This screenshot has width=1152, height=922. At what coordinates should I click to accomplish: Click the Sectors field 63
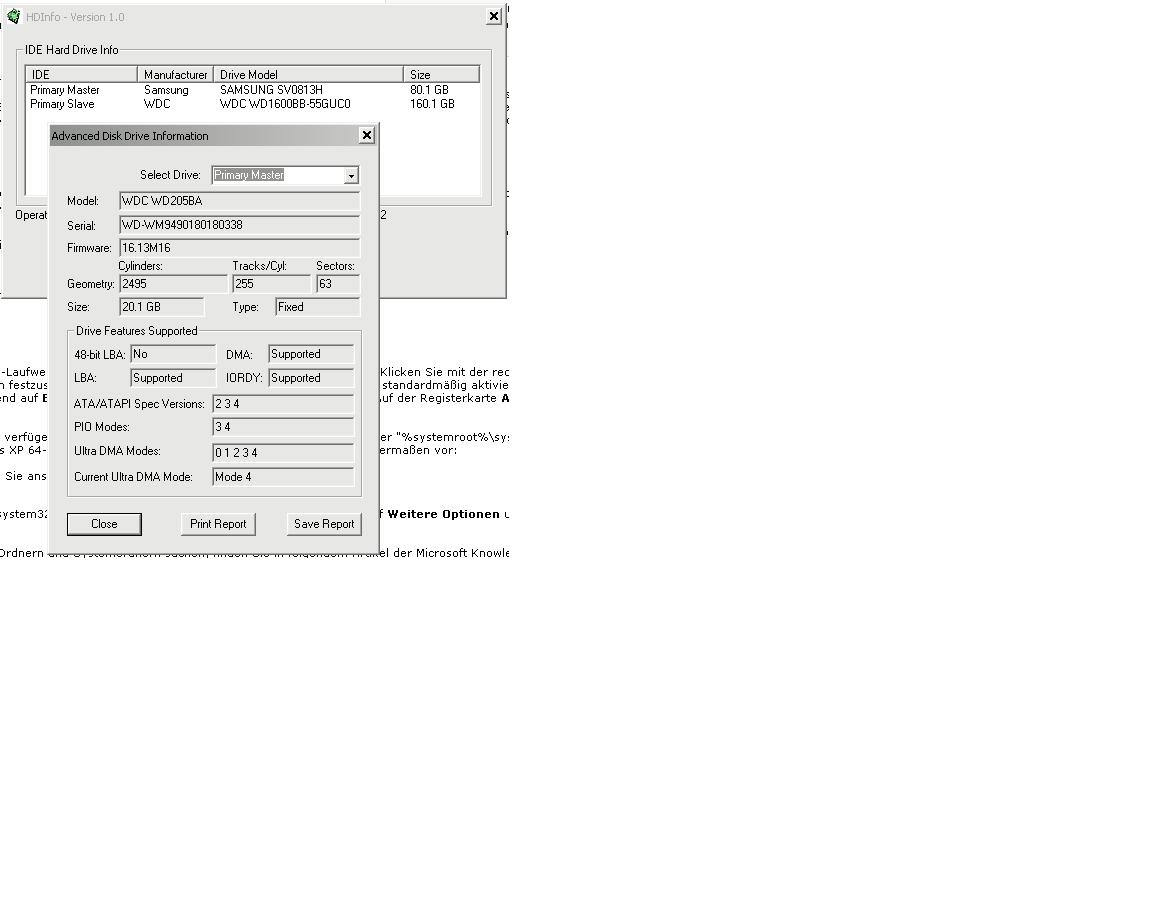pos(338,284)
